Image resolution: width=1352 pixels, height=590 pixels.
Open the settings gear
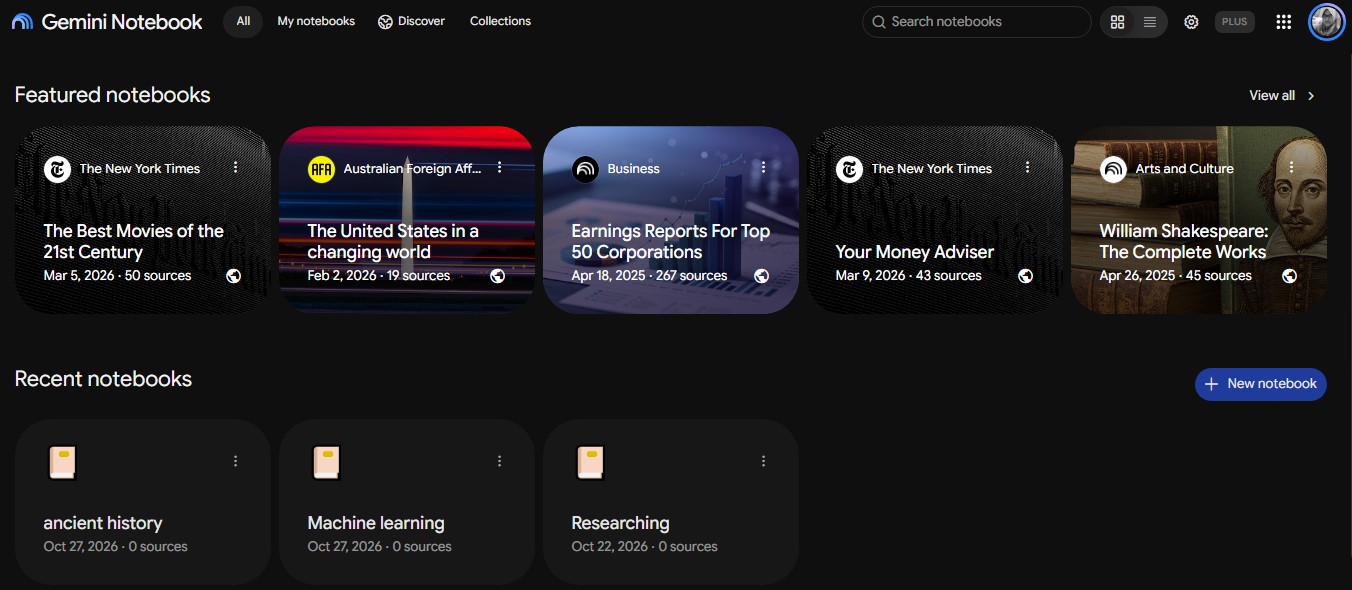1191,22
